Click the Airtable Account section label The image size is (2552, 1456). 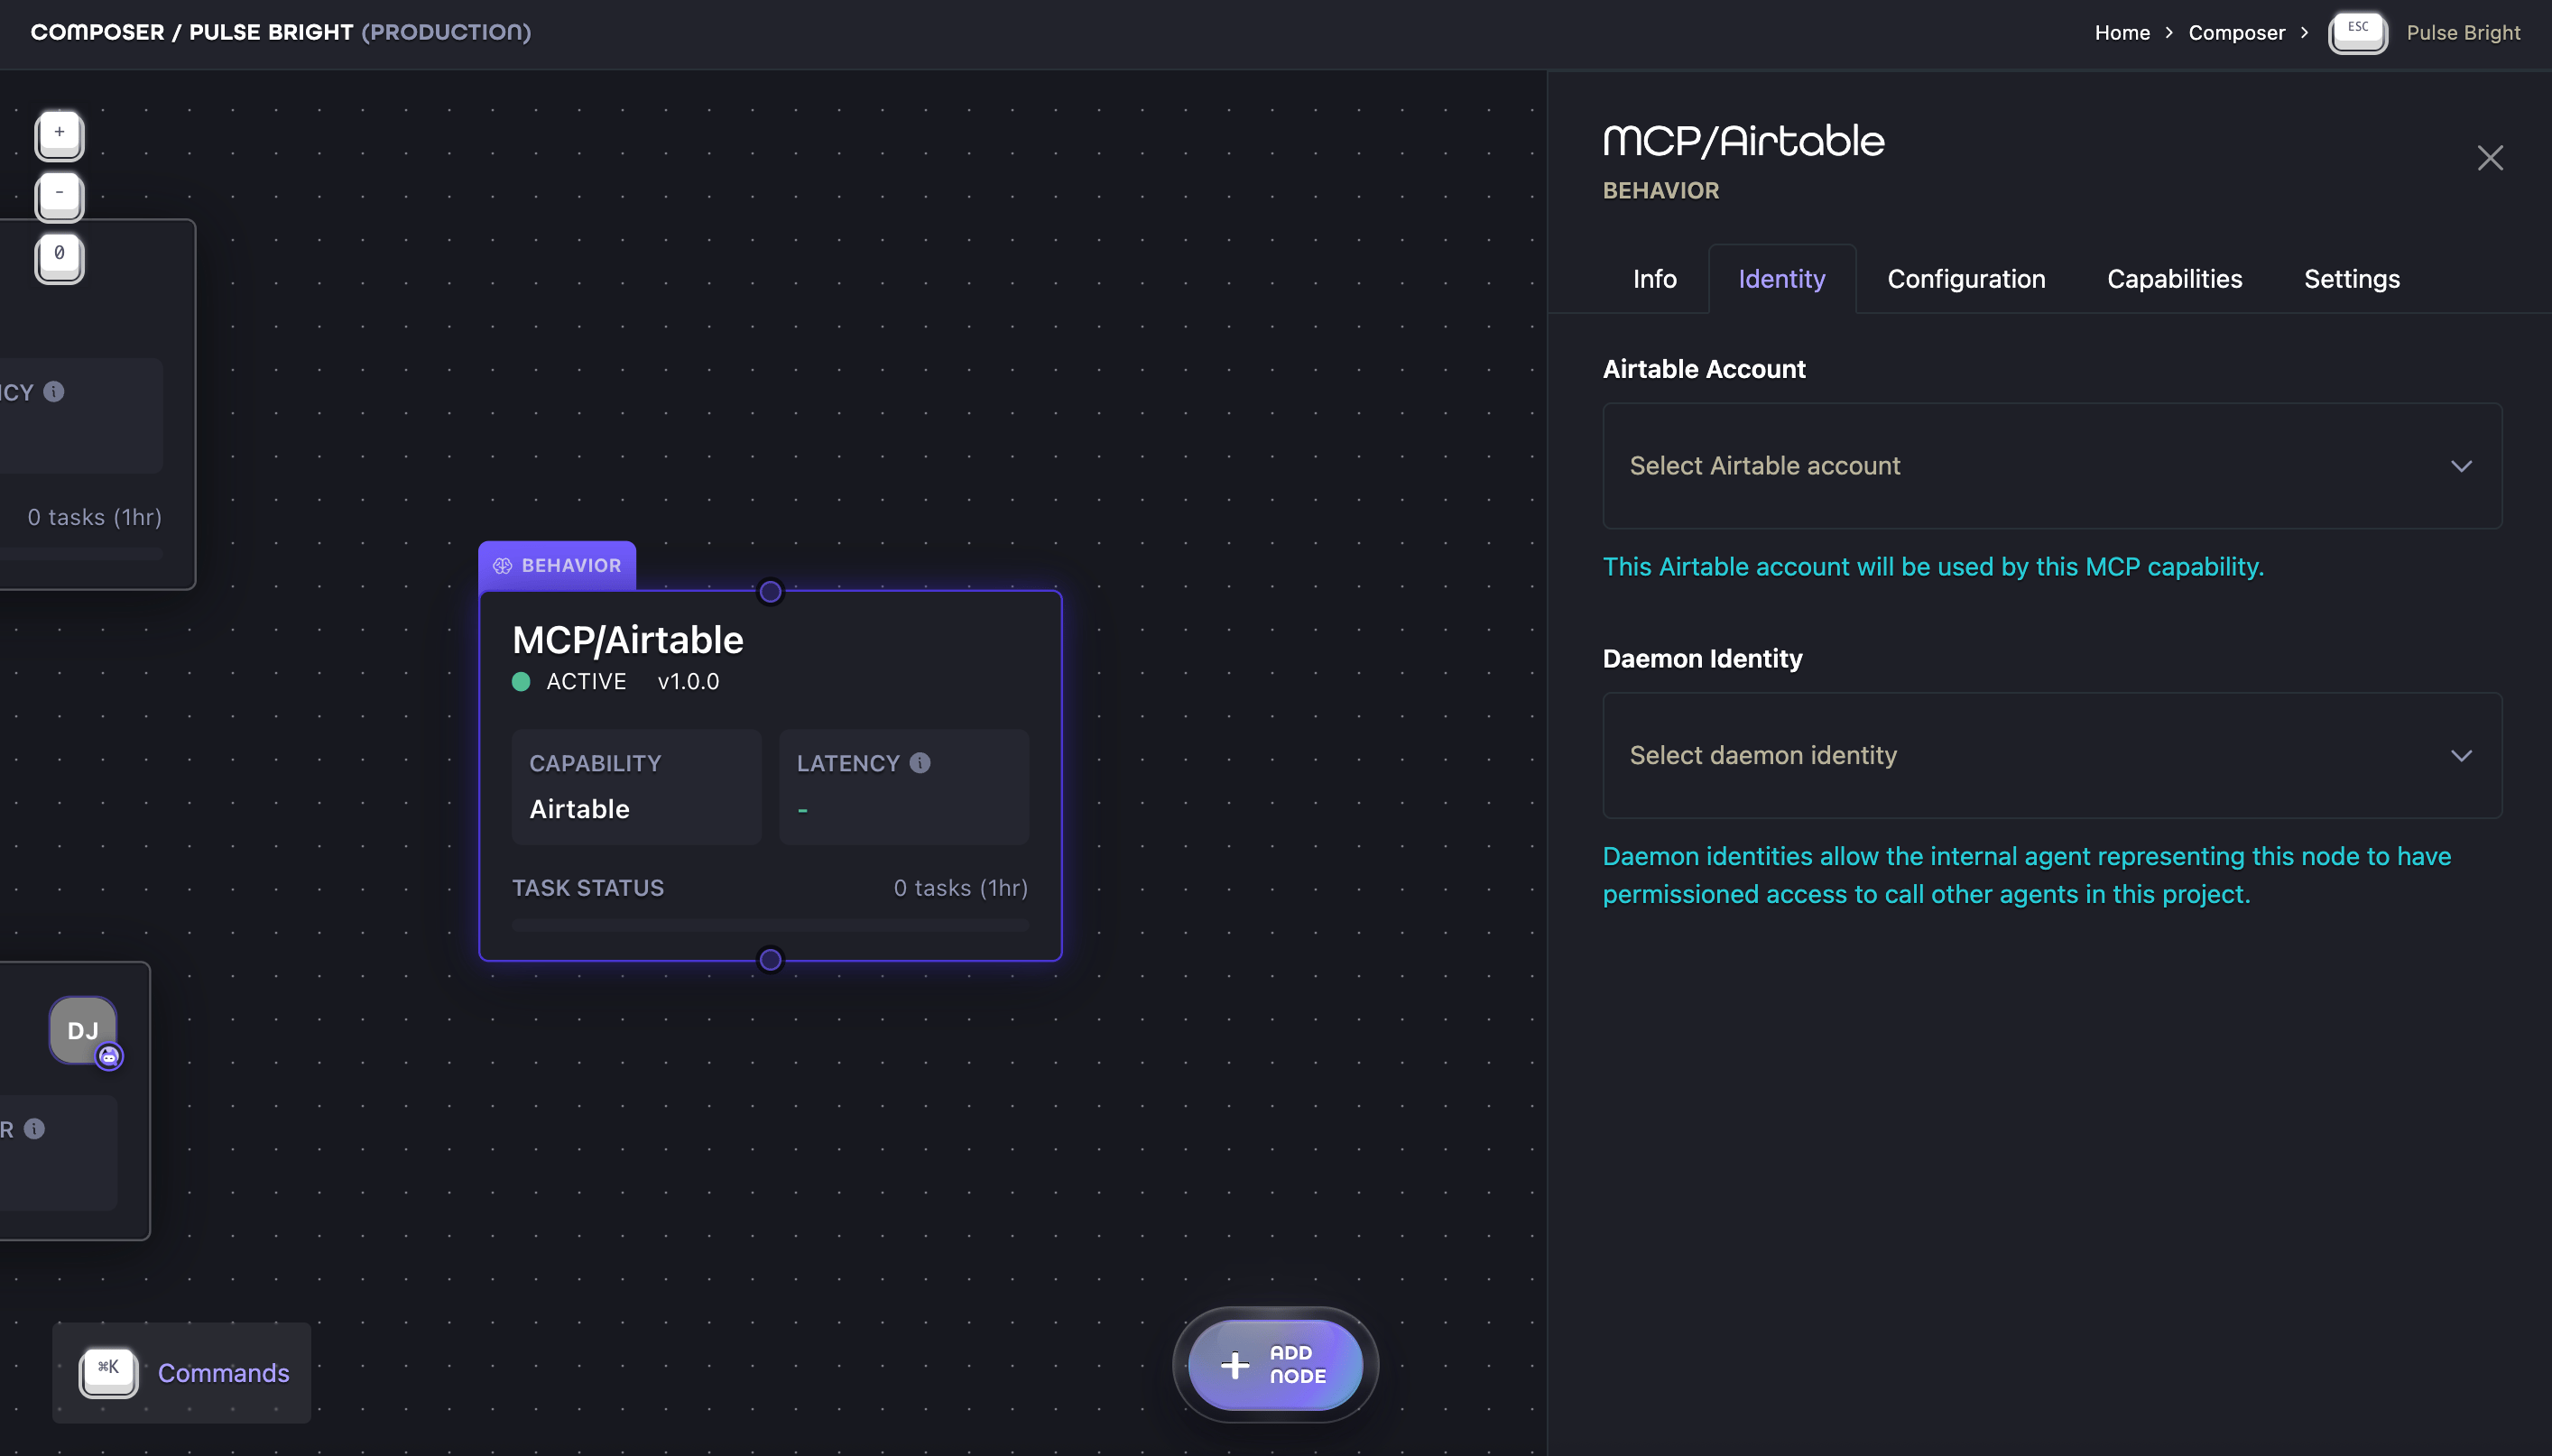1704,369
